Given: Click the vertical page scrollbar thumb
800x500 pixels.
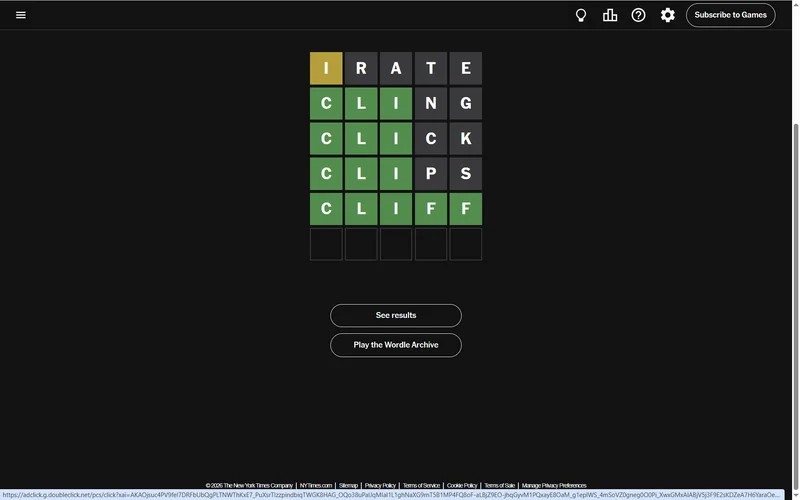Looking at the screenshot, I should pos(795,306).
